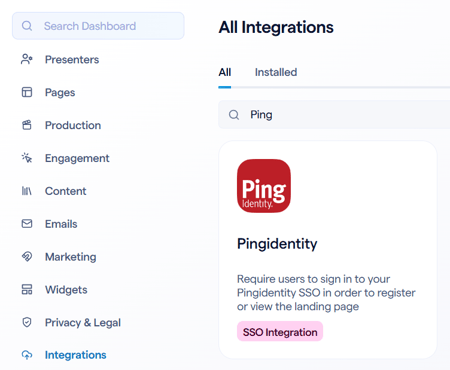
Task: Click the magnifier icon beside Ping search
Action: coord(234,115)
